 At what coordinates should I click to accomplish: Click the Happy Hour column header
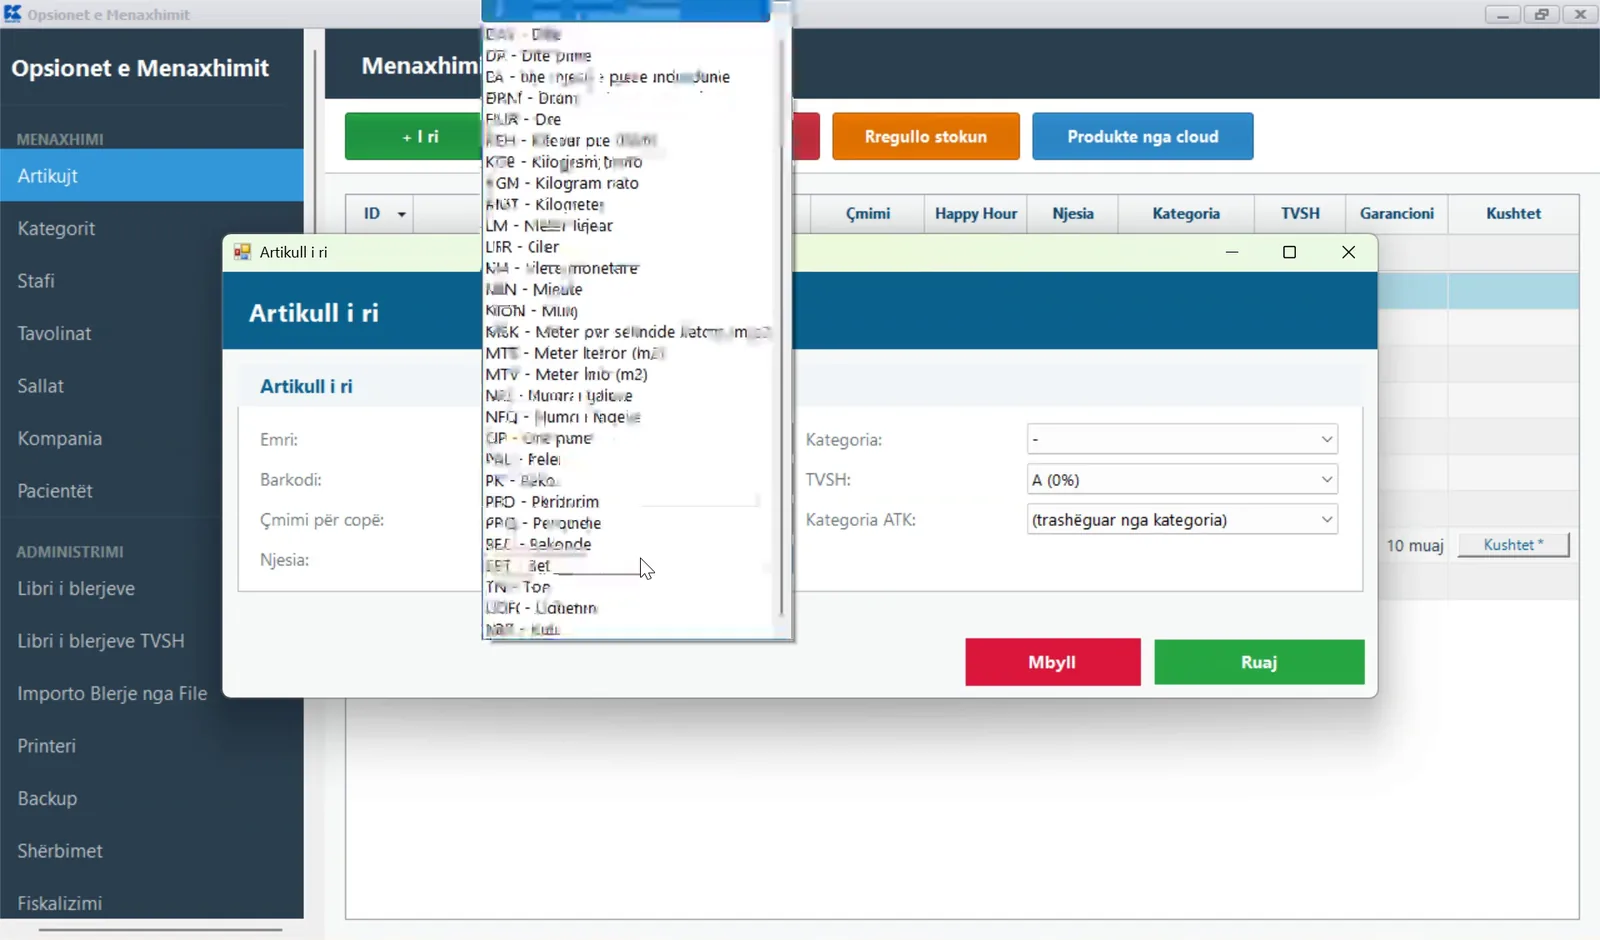coord(976,214)
